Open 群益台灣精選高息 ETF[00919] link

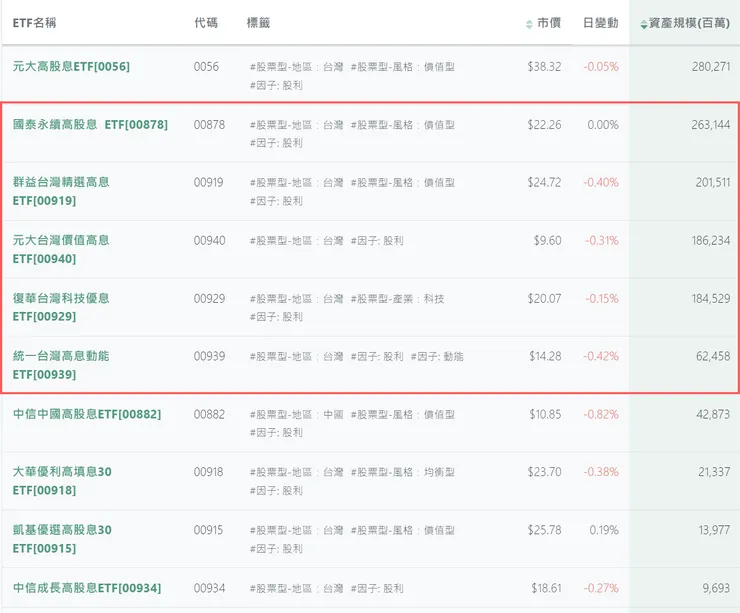tap(61, 192)
